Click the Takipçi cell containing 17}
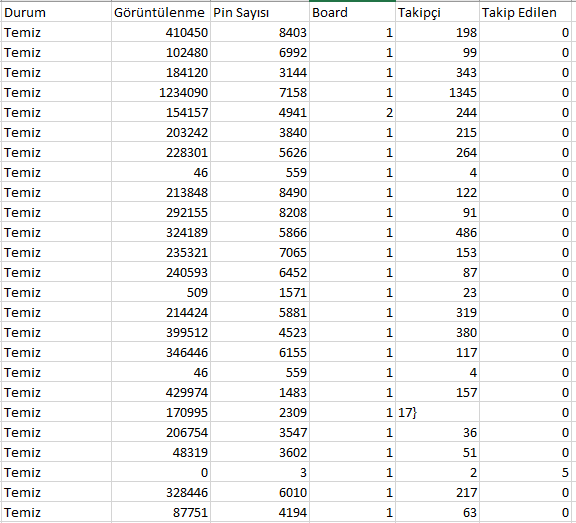The width and height of the screenshot is (576, 523). pyautogui.click(x=437, y=412)
